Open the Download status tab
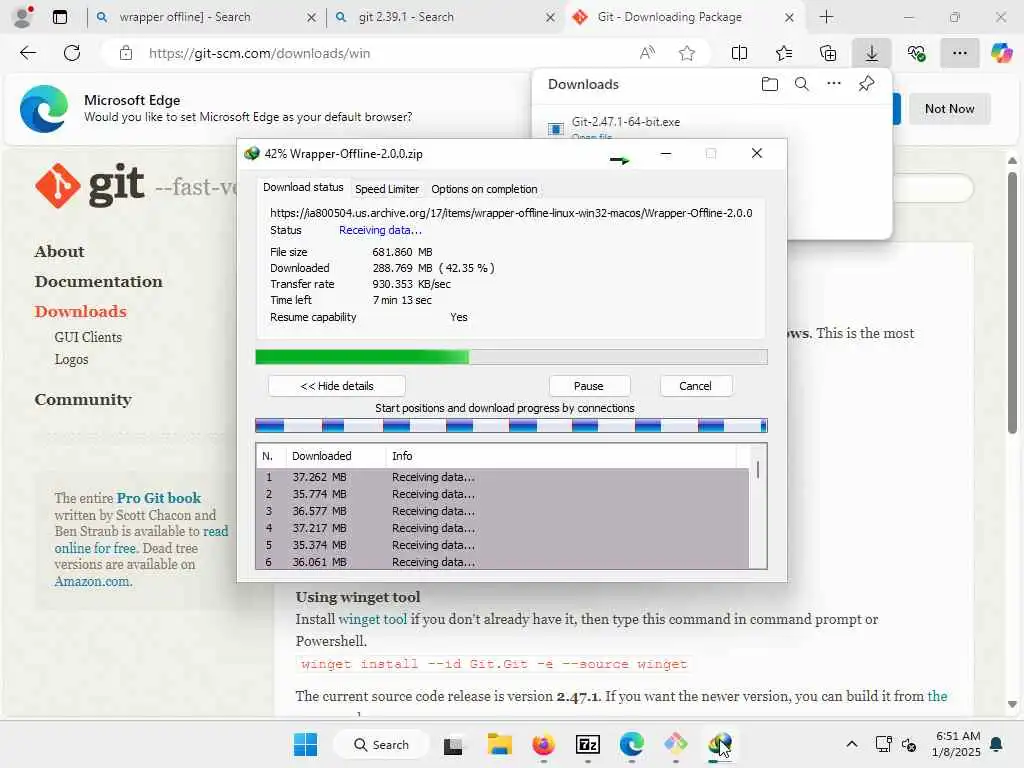 click(x=302, y=187)
